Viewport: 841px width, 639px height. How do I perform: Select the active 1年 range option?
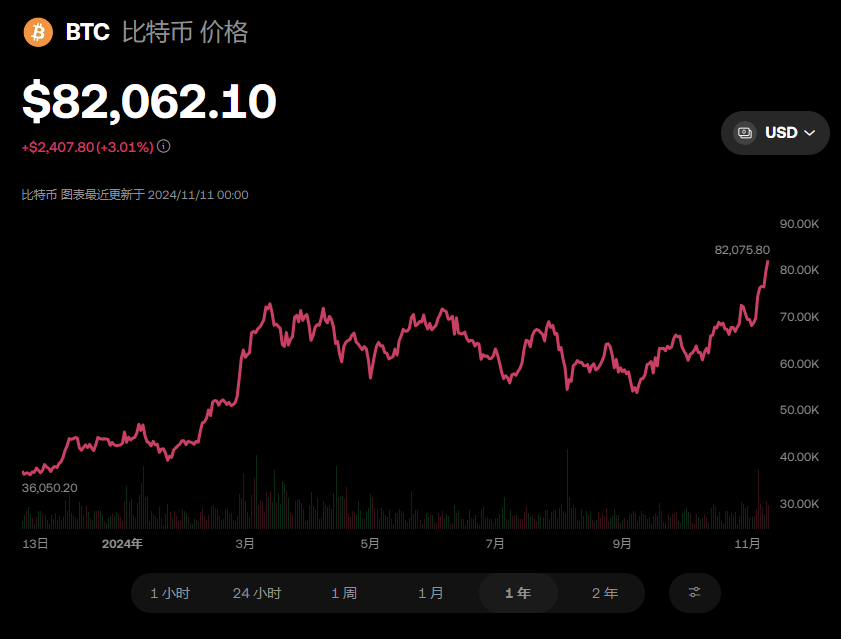pyautogui.click(x=518, y=593)
